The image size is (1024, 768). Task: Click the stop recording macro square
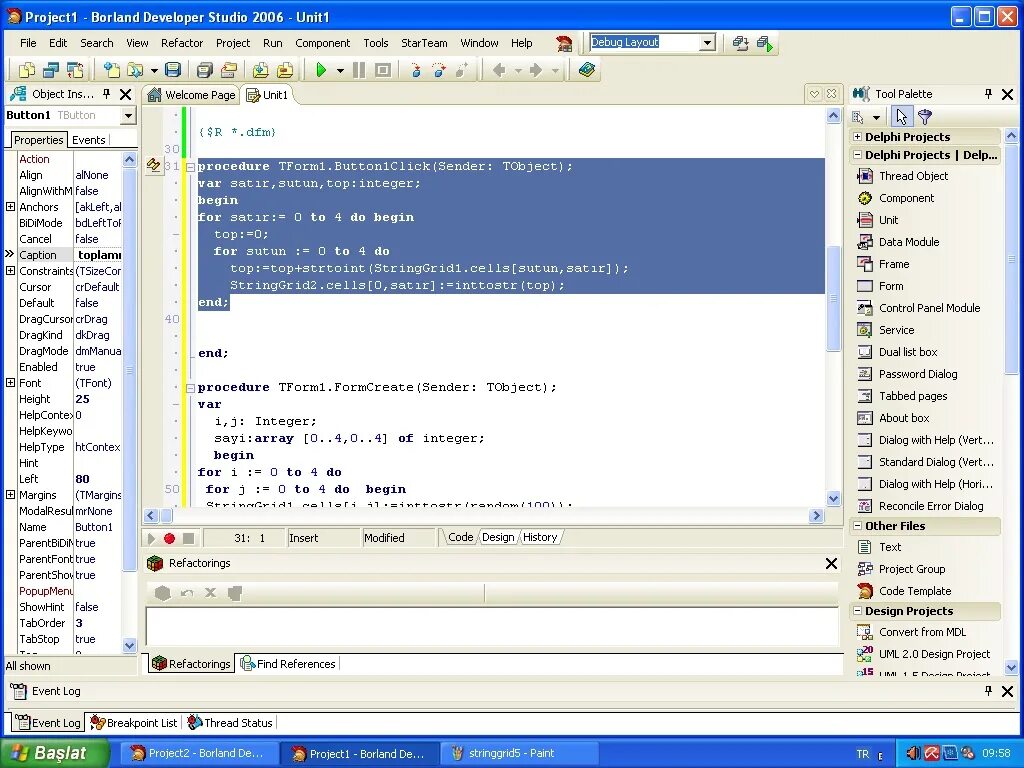188,538
